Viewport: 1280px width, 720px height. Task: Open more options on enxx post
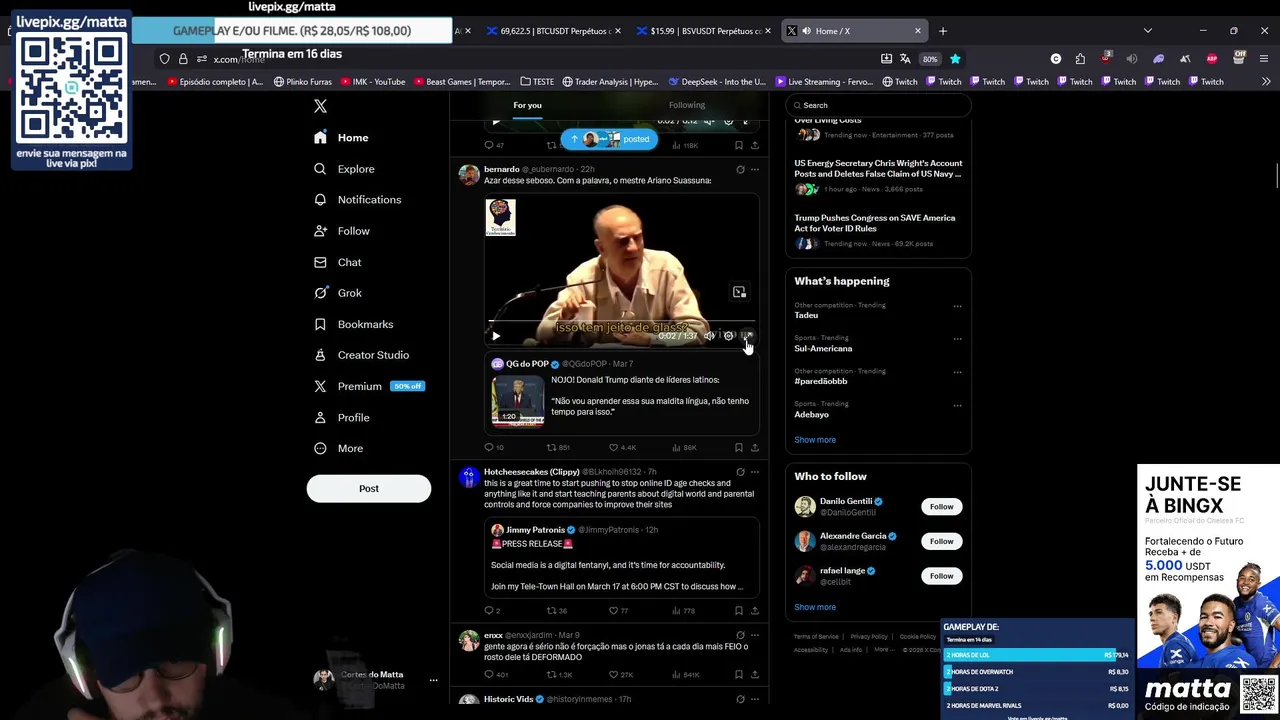pos(755,635)
